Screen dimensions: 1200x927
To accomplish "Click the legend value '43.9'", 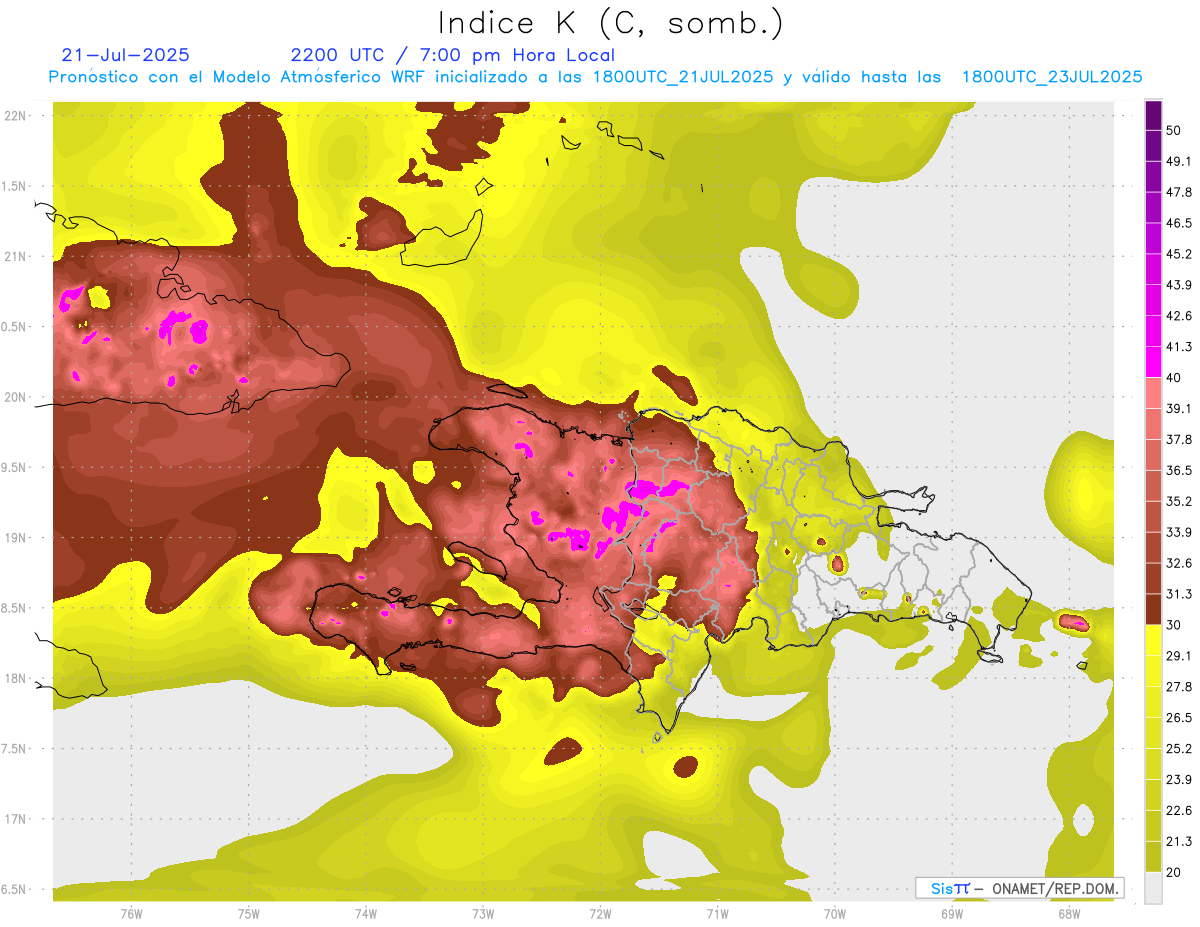I will [x=1179, y=285].
